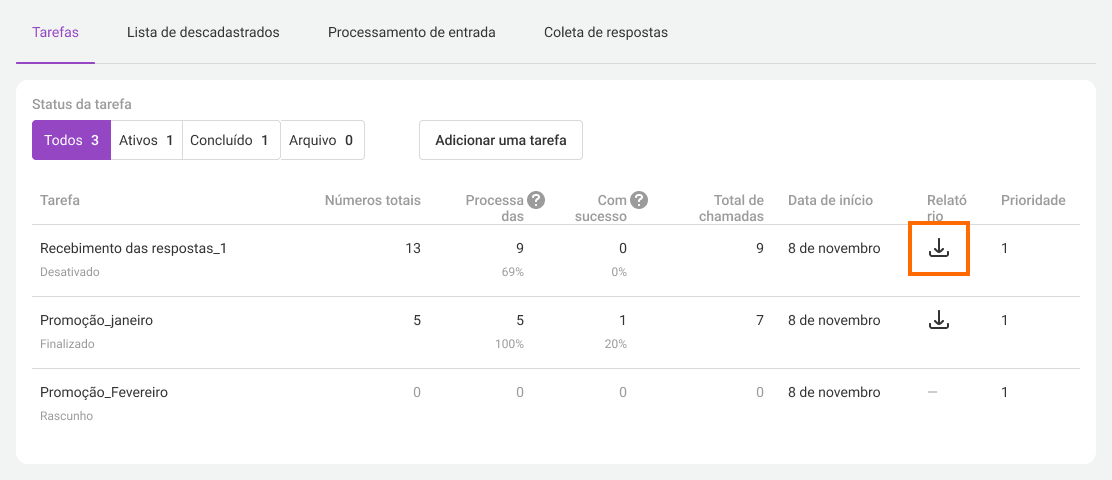1112x480 pixels.
Task: Open the Promoção_janeiro task
Action: (96, 320)
